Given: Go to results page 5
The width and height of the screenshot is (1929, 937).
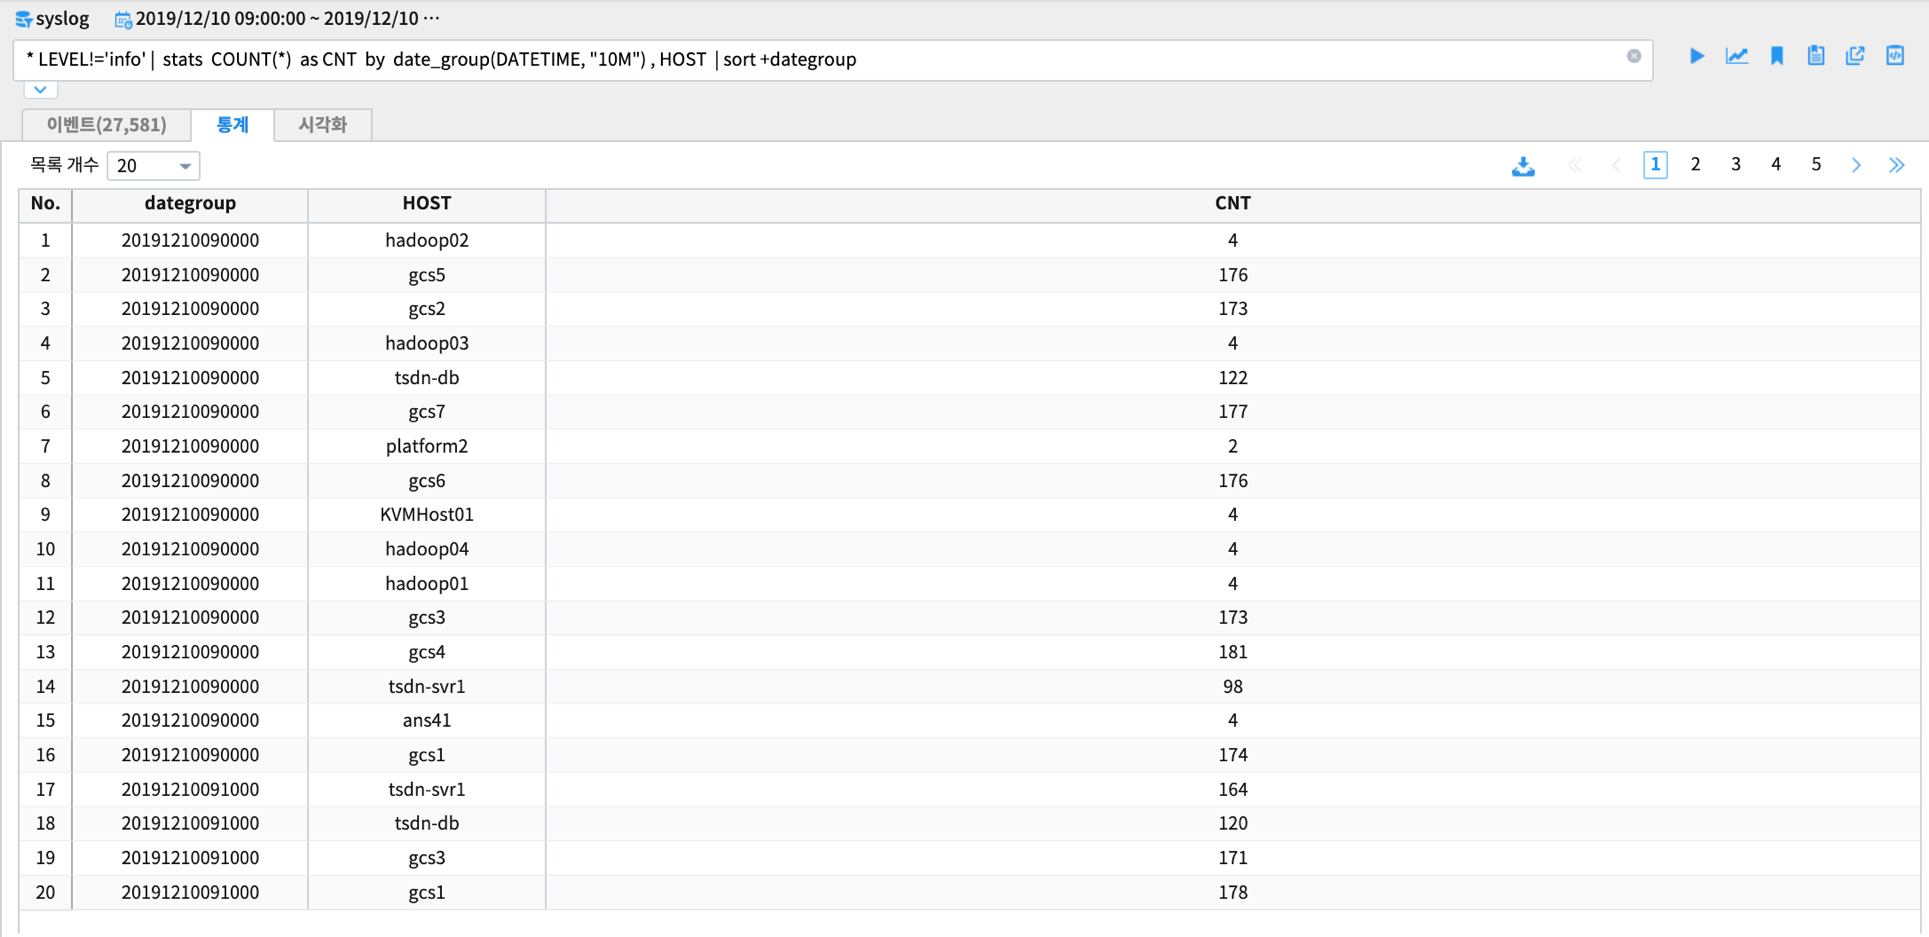Looking at the screenshot, I should coord(1816,165).
